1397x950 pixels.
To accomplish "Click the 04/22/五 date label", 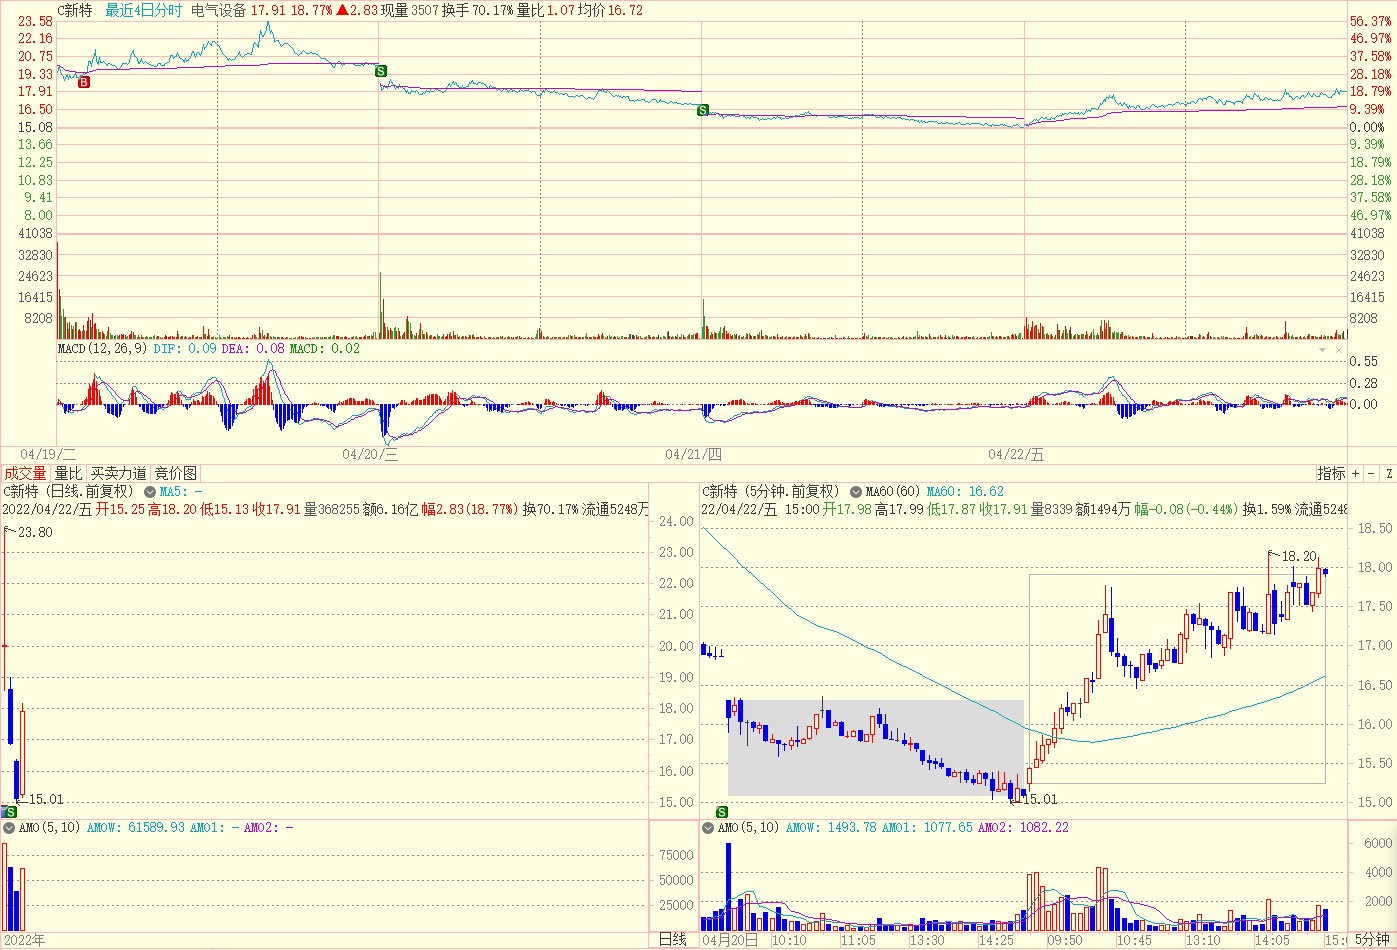I will point(1016,455).
